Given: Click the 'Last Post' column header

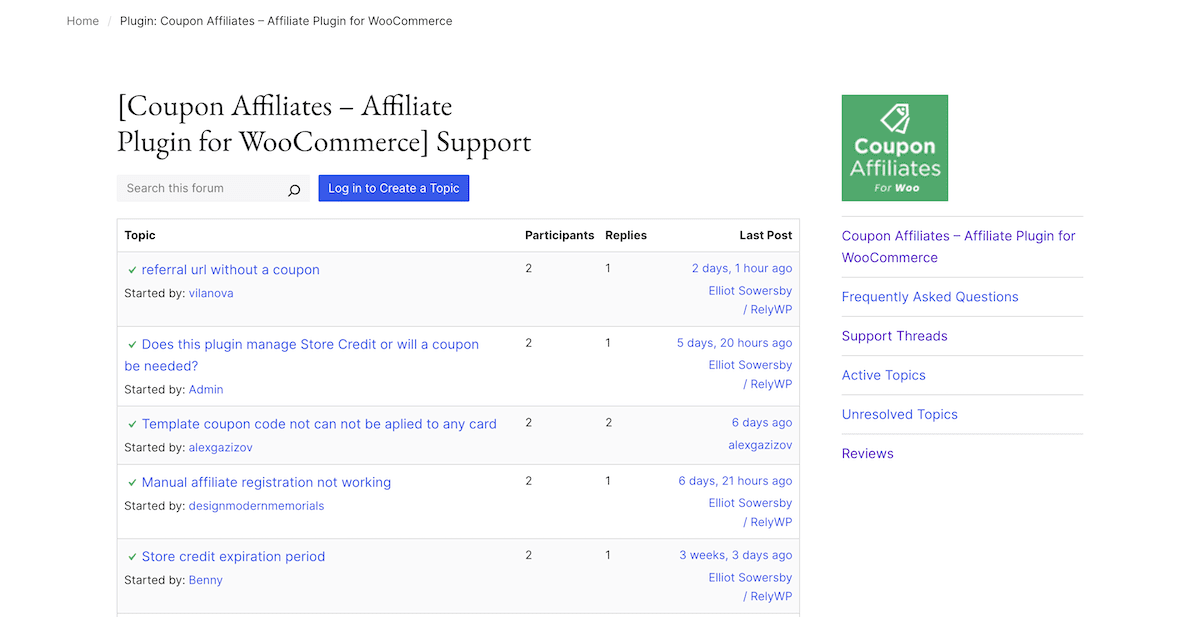Looking at the screenshot, I should (x=766, y=235).
